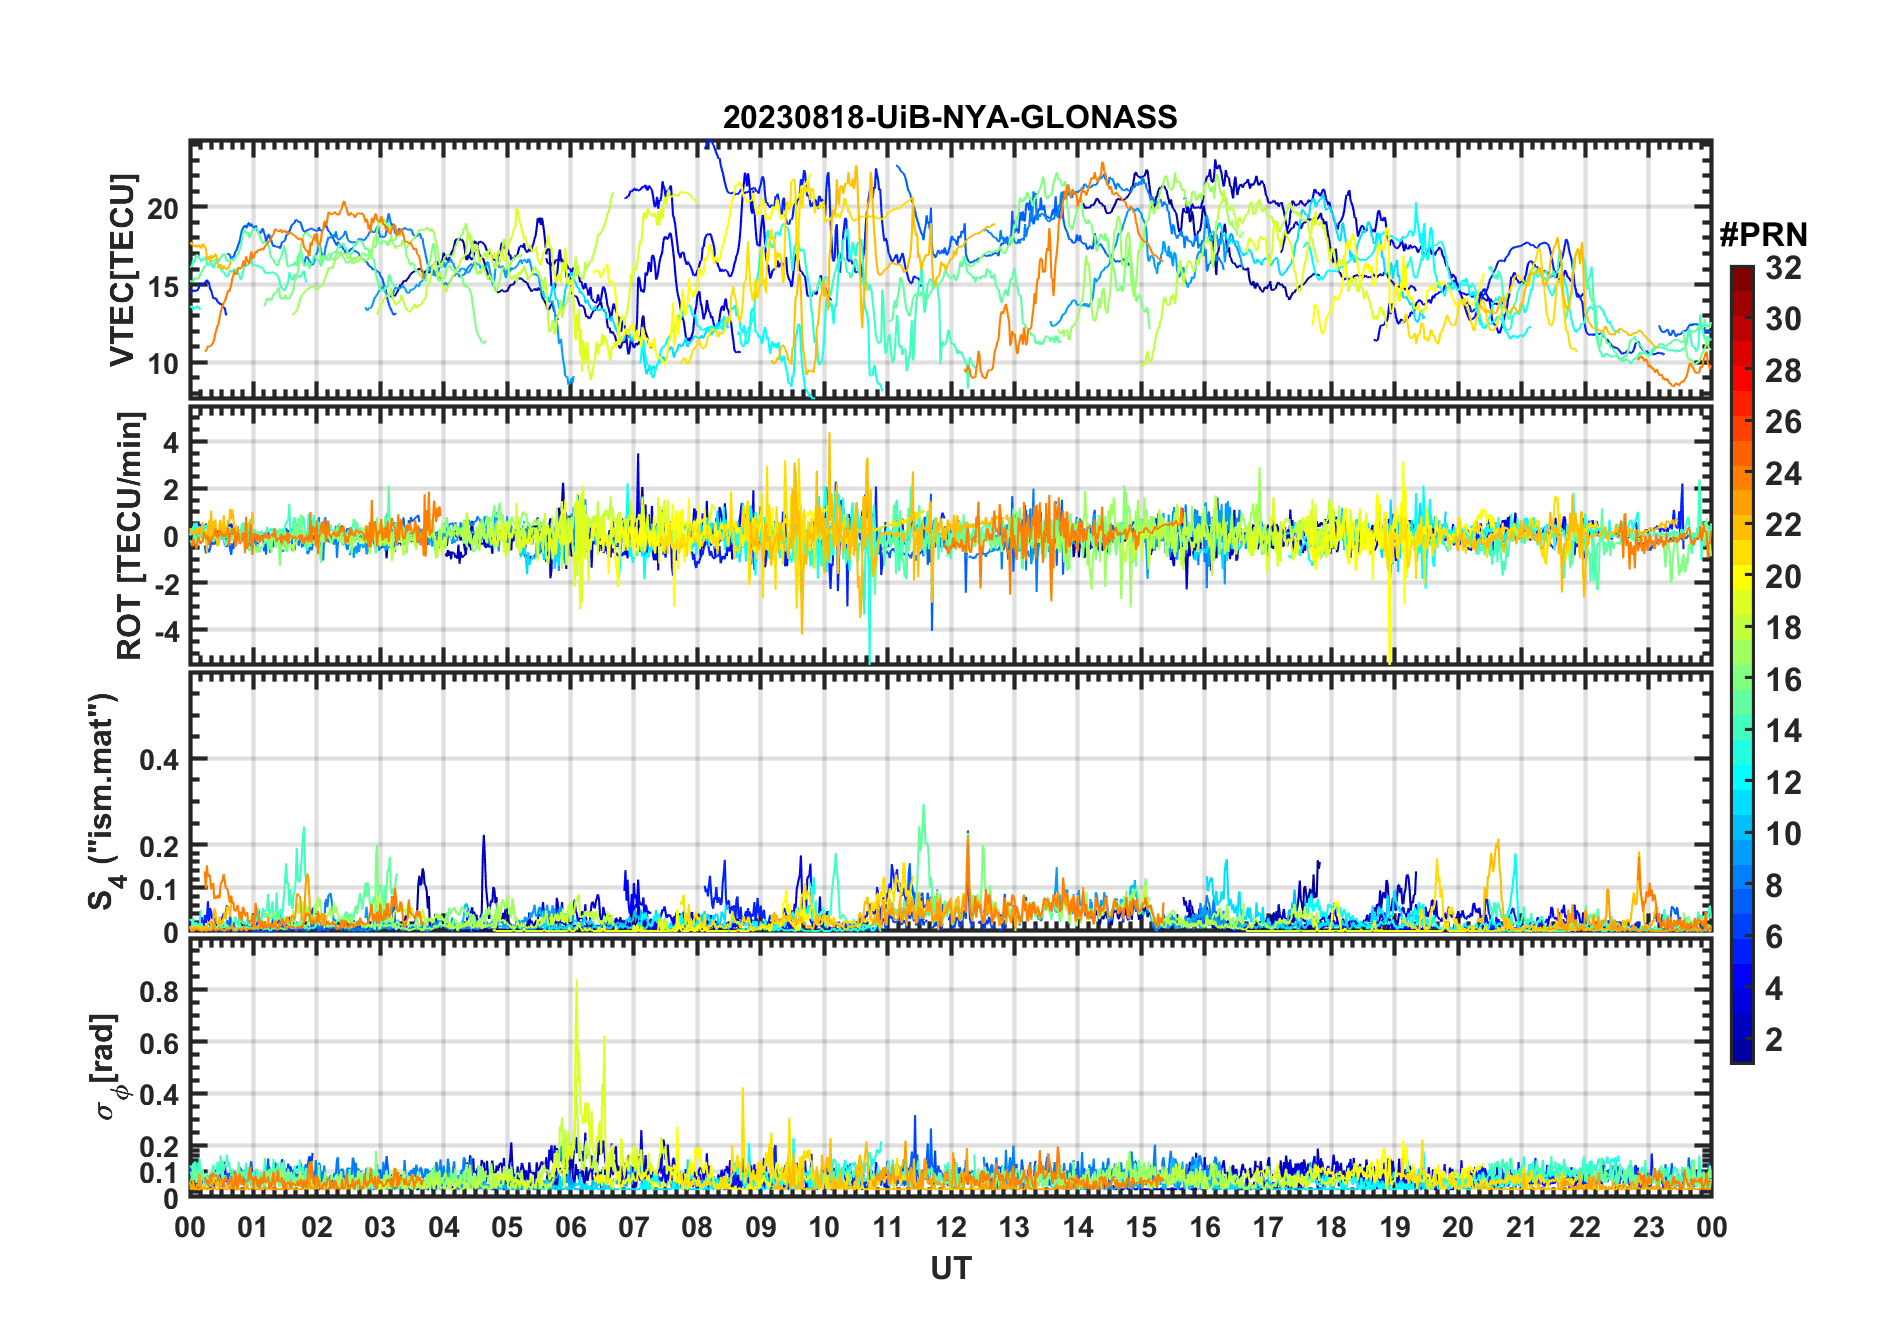Select the colorbar tick label 30

[x=1783, y=319]
